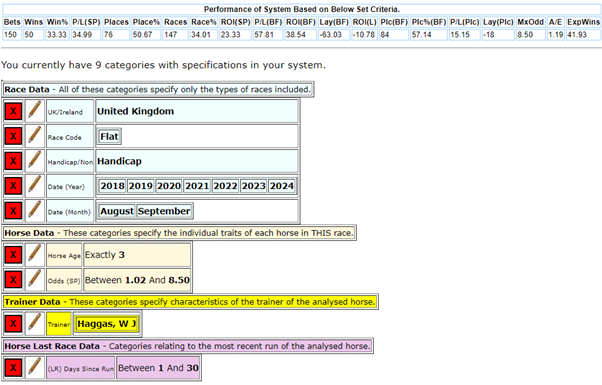Select the 2024 year tag
Viewport: 602px width, 385px height.
point(282,186)
